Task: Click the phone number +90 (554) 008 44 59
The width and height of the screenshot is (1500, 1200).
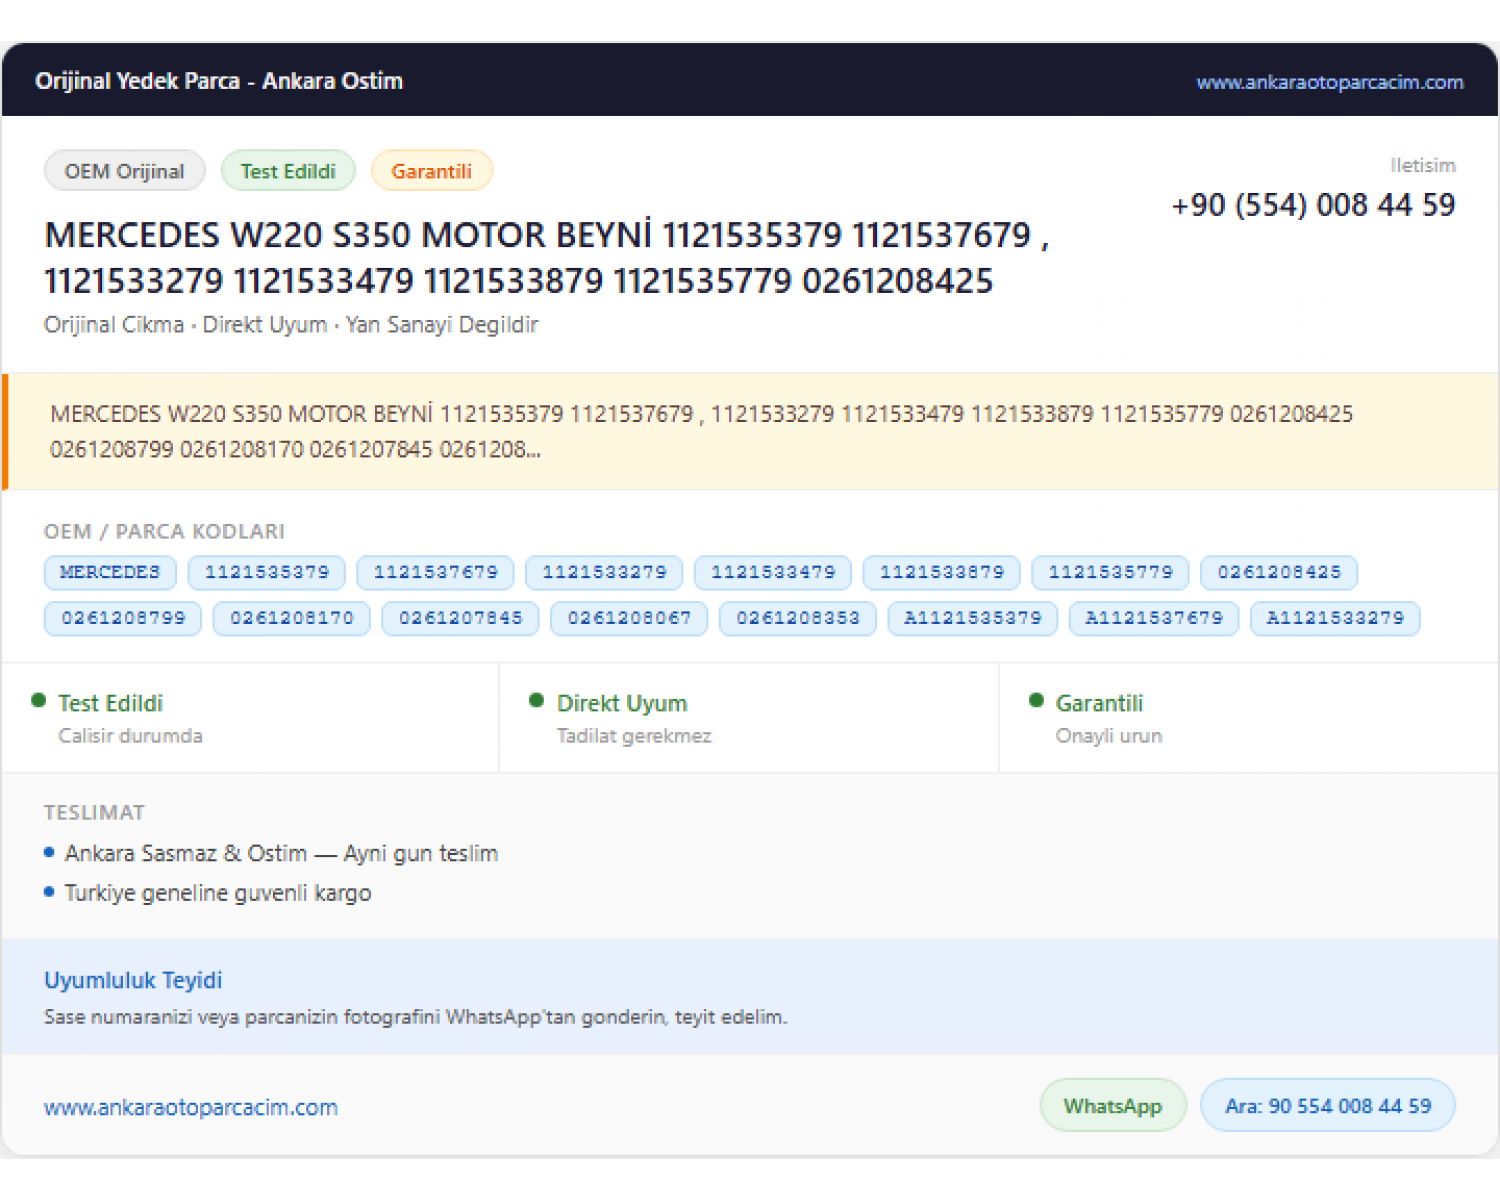Action: [1313, 205]
